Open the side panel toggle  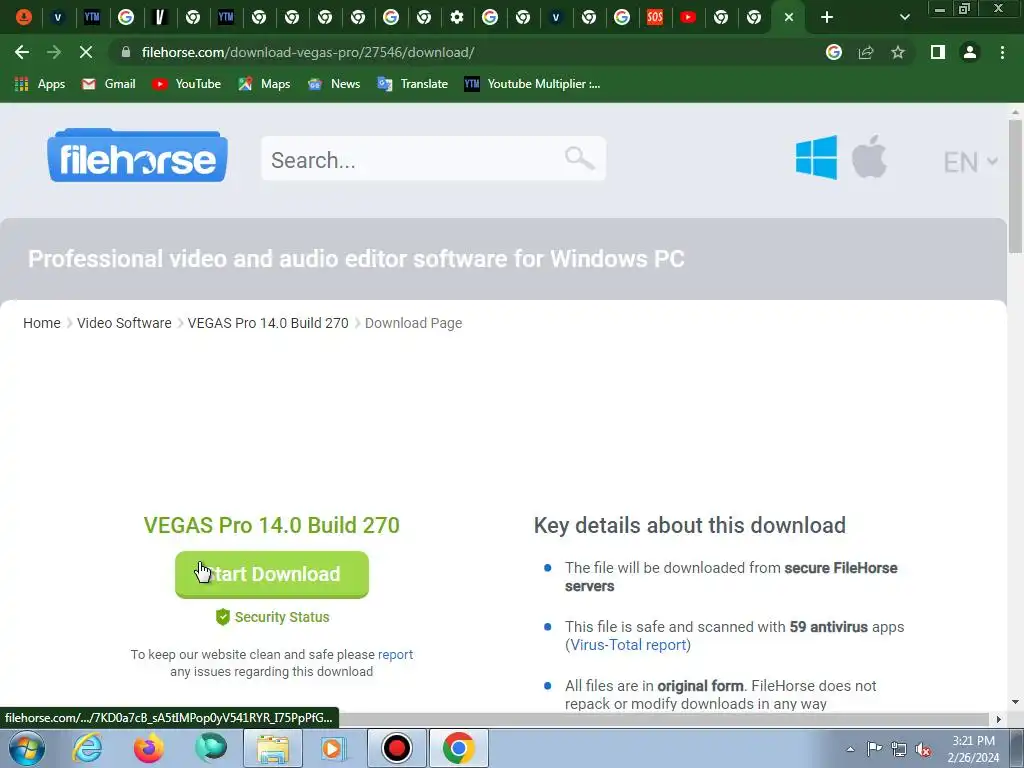point(938,52)
